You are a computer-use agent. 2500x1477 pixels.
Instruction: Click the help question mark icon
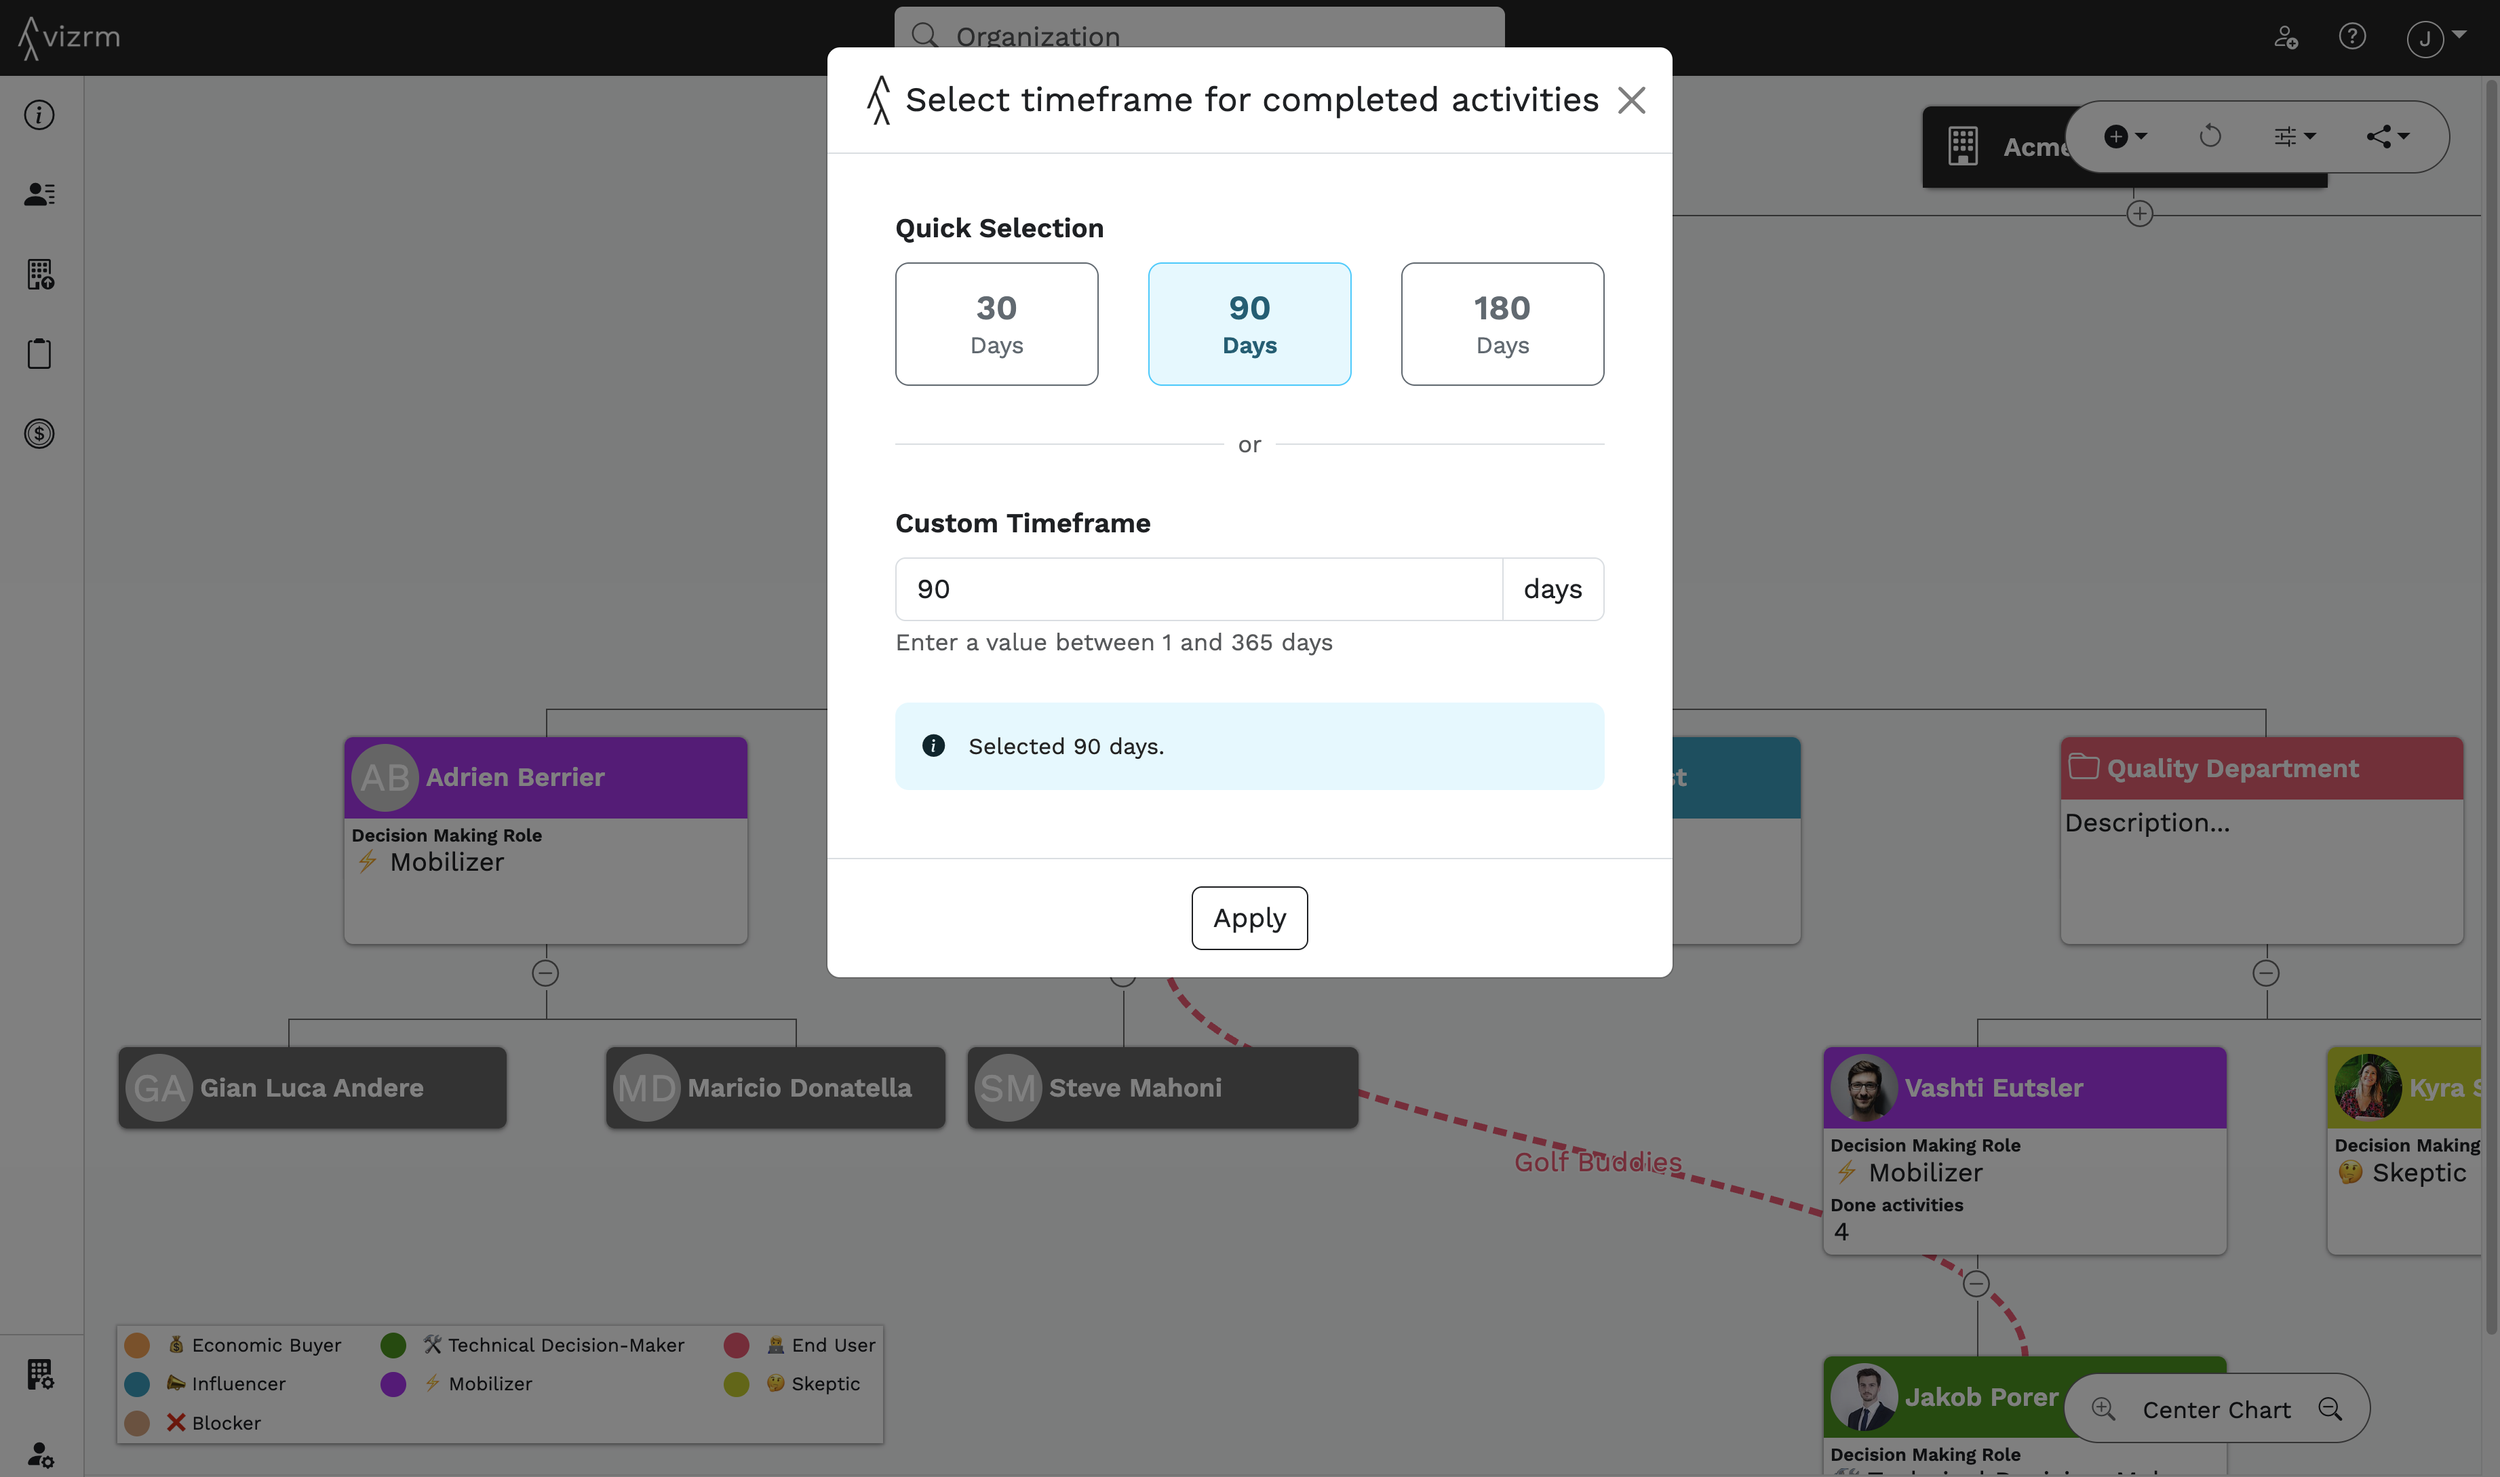2351,37
